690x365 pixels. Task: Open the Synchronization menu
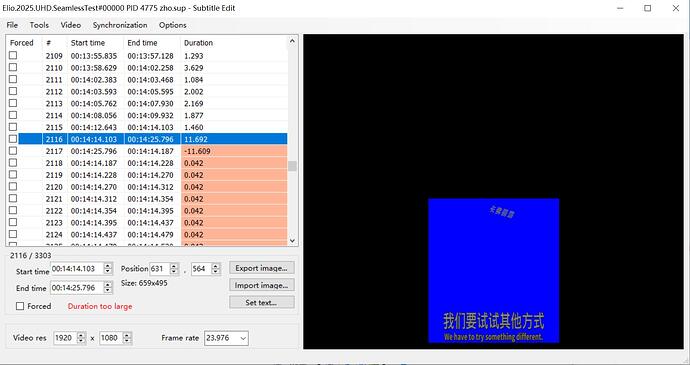[x=120, y=25]
